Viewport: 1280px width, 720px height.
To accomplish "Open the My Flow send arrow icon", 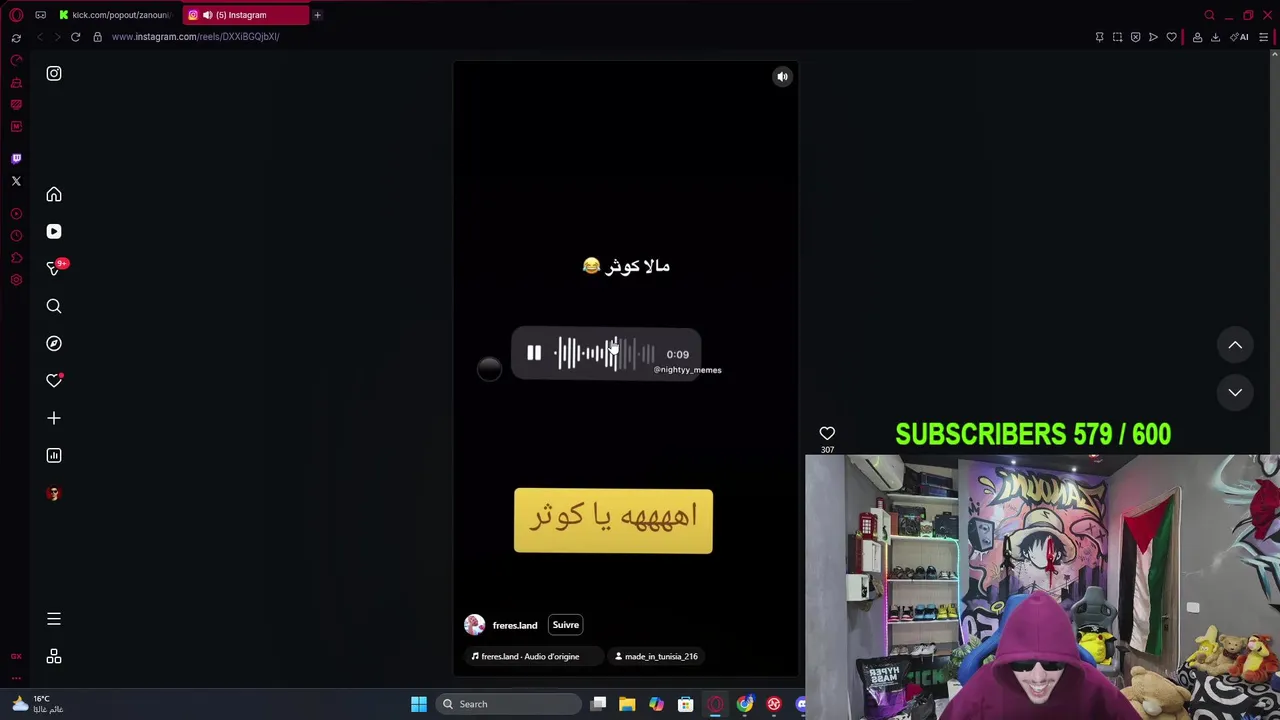I will point(1153,37).
